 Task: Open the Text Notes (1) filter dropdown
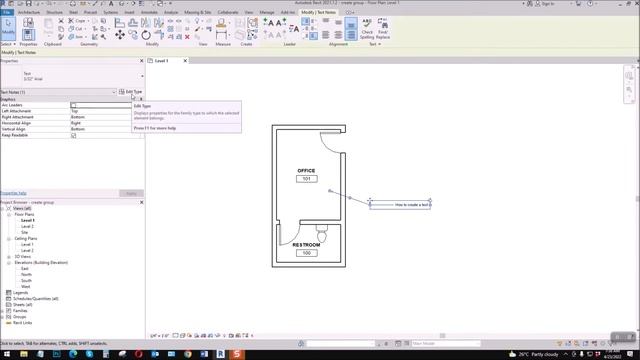click(x=114, y=92)
